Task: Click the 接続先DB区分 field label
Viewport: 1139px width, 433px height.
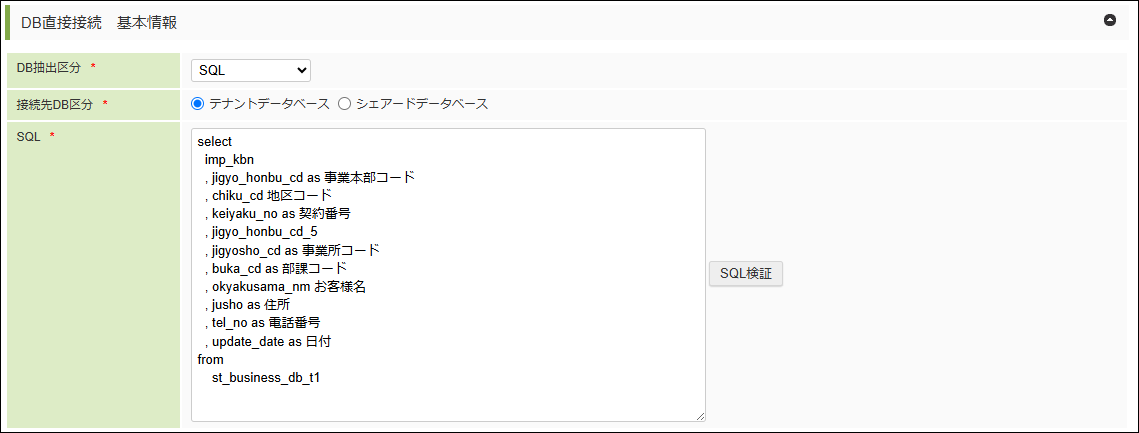Action: tap(56, 103)
